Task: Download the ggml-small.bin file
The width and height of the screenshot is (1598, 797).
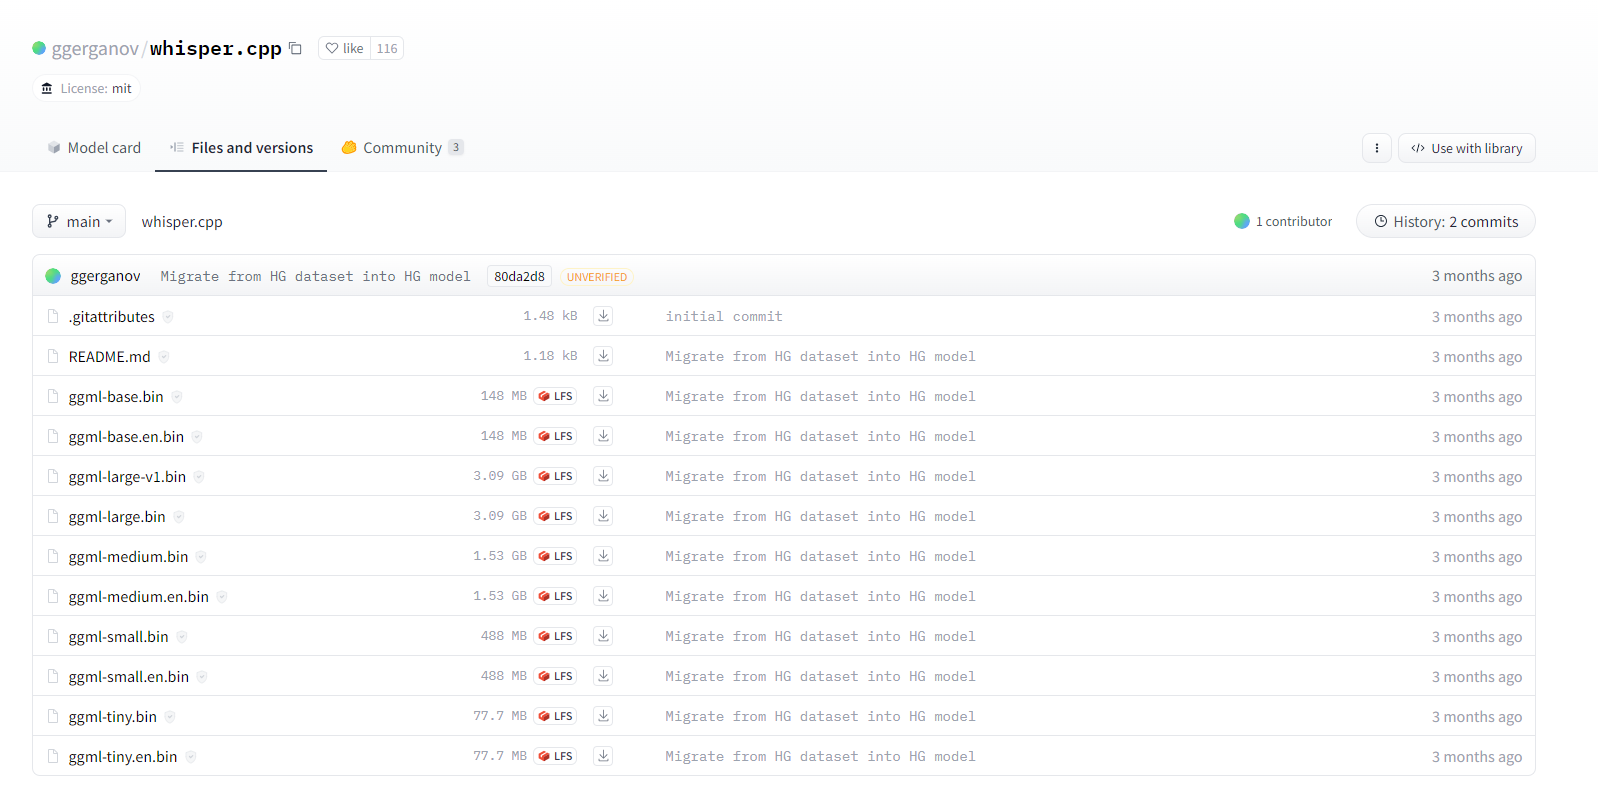Action: [603, 636]
